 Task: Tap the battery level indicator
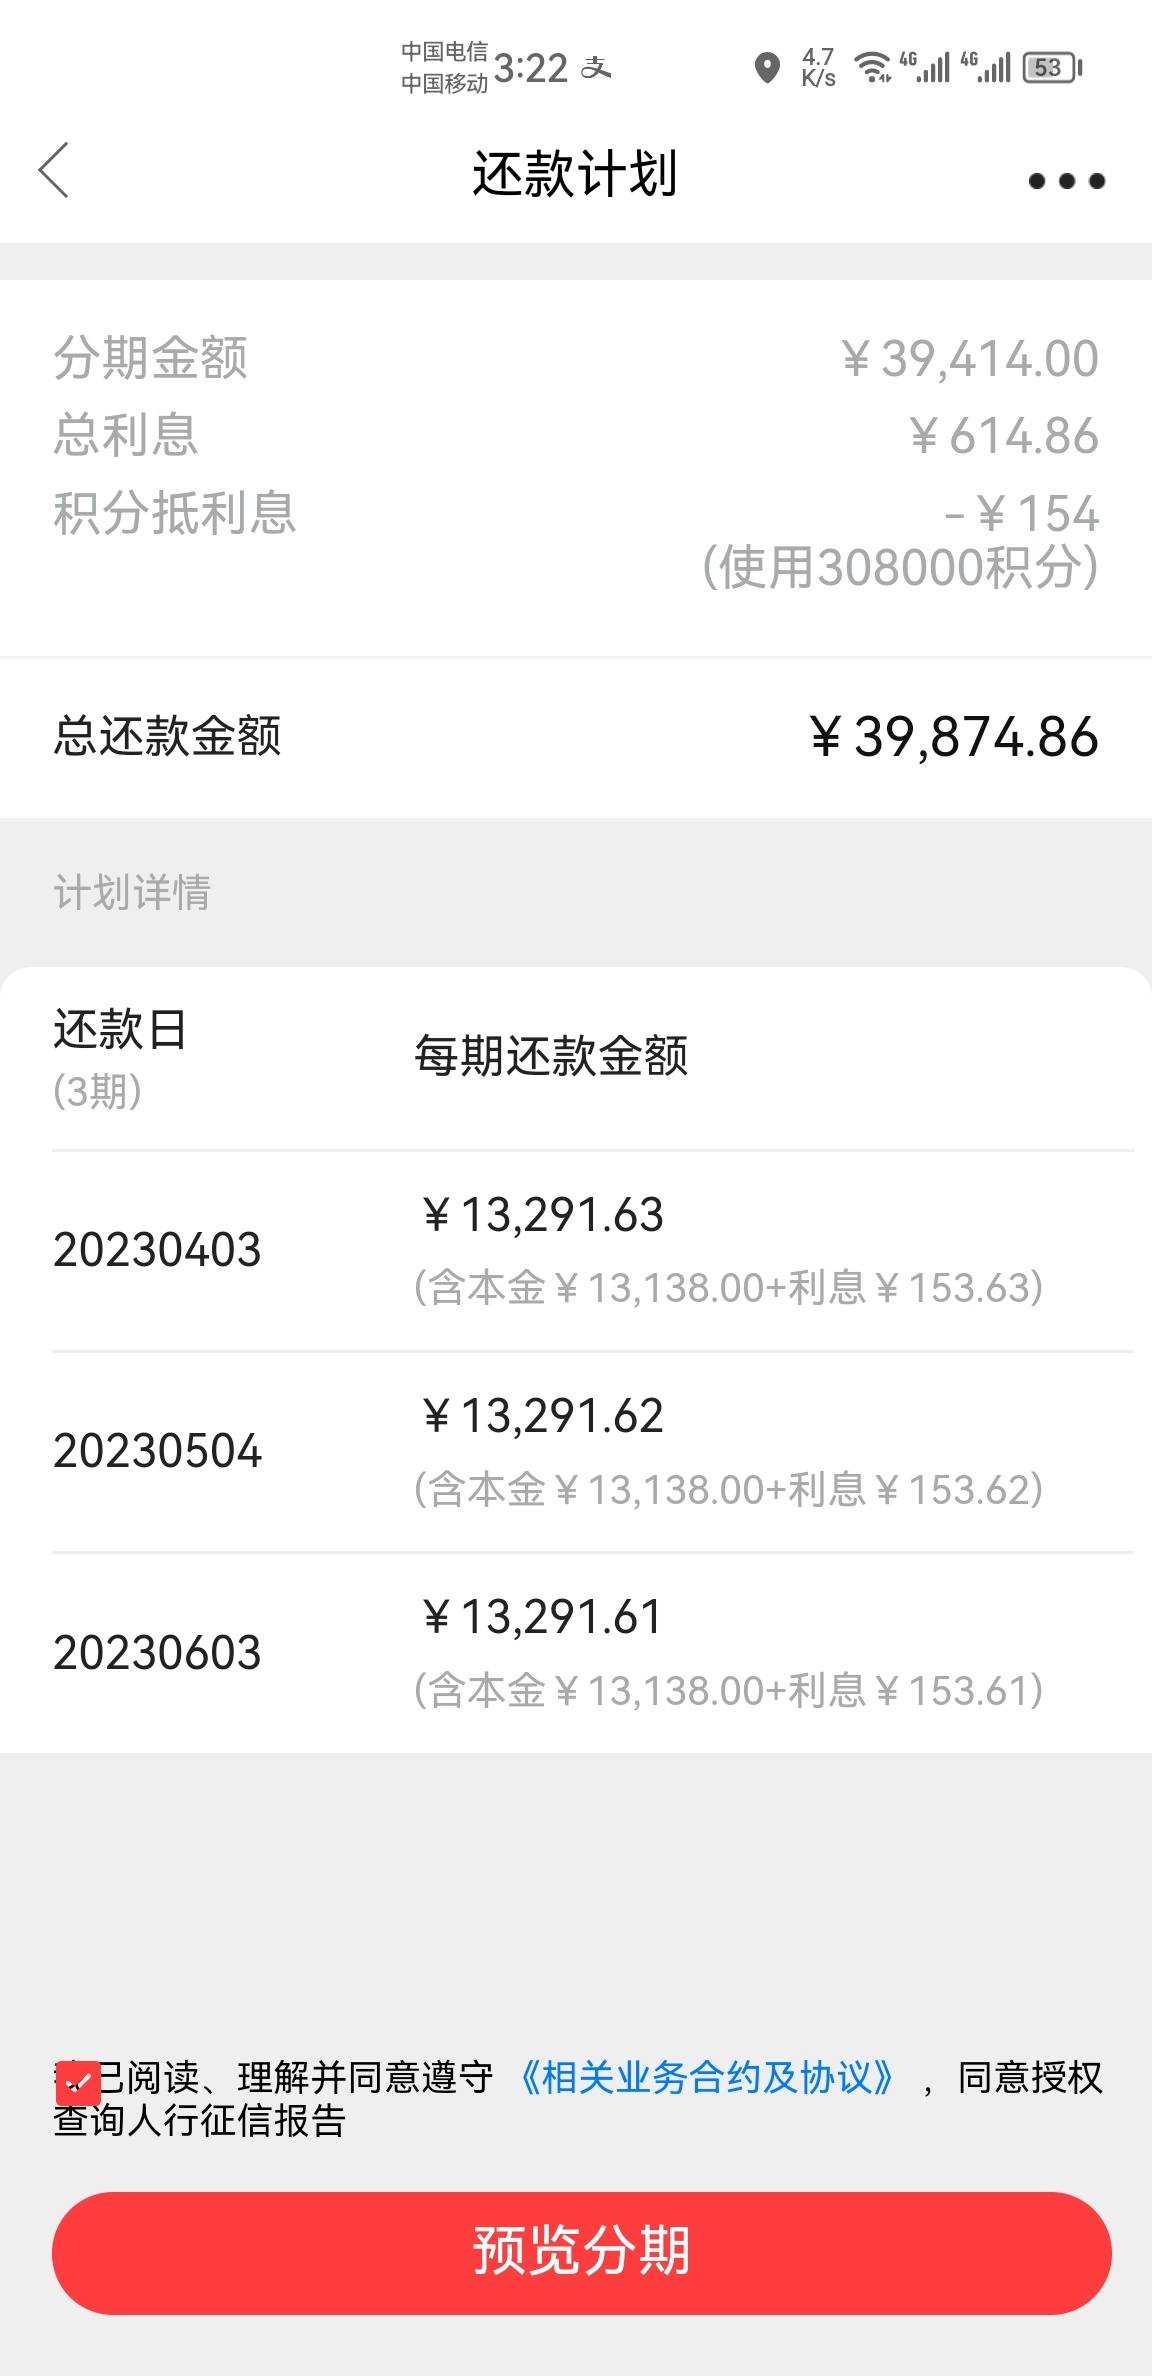(x=1052, y=68)
